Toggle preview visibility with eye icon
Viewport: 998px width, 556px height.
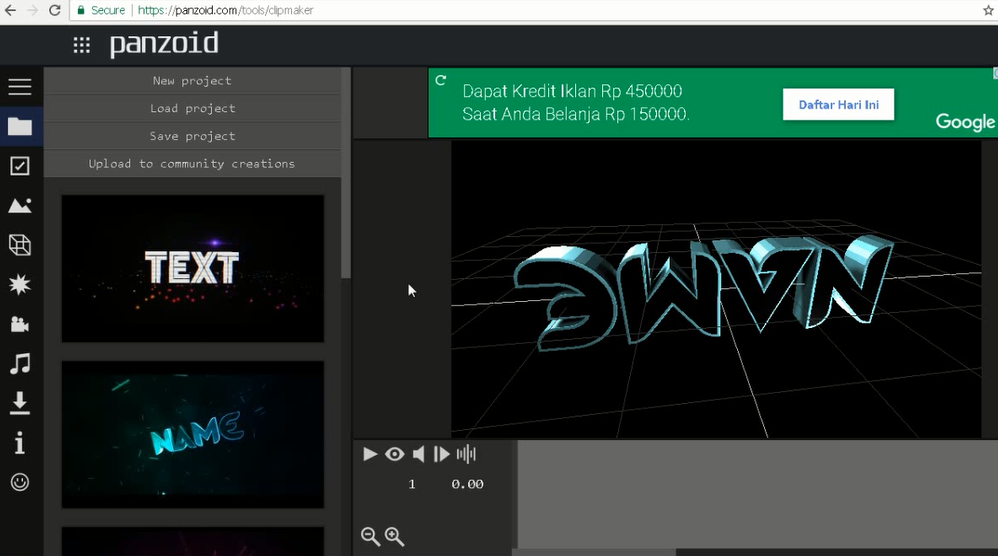tap(395, 454)
